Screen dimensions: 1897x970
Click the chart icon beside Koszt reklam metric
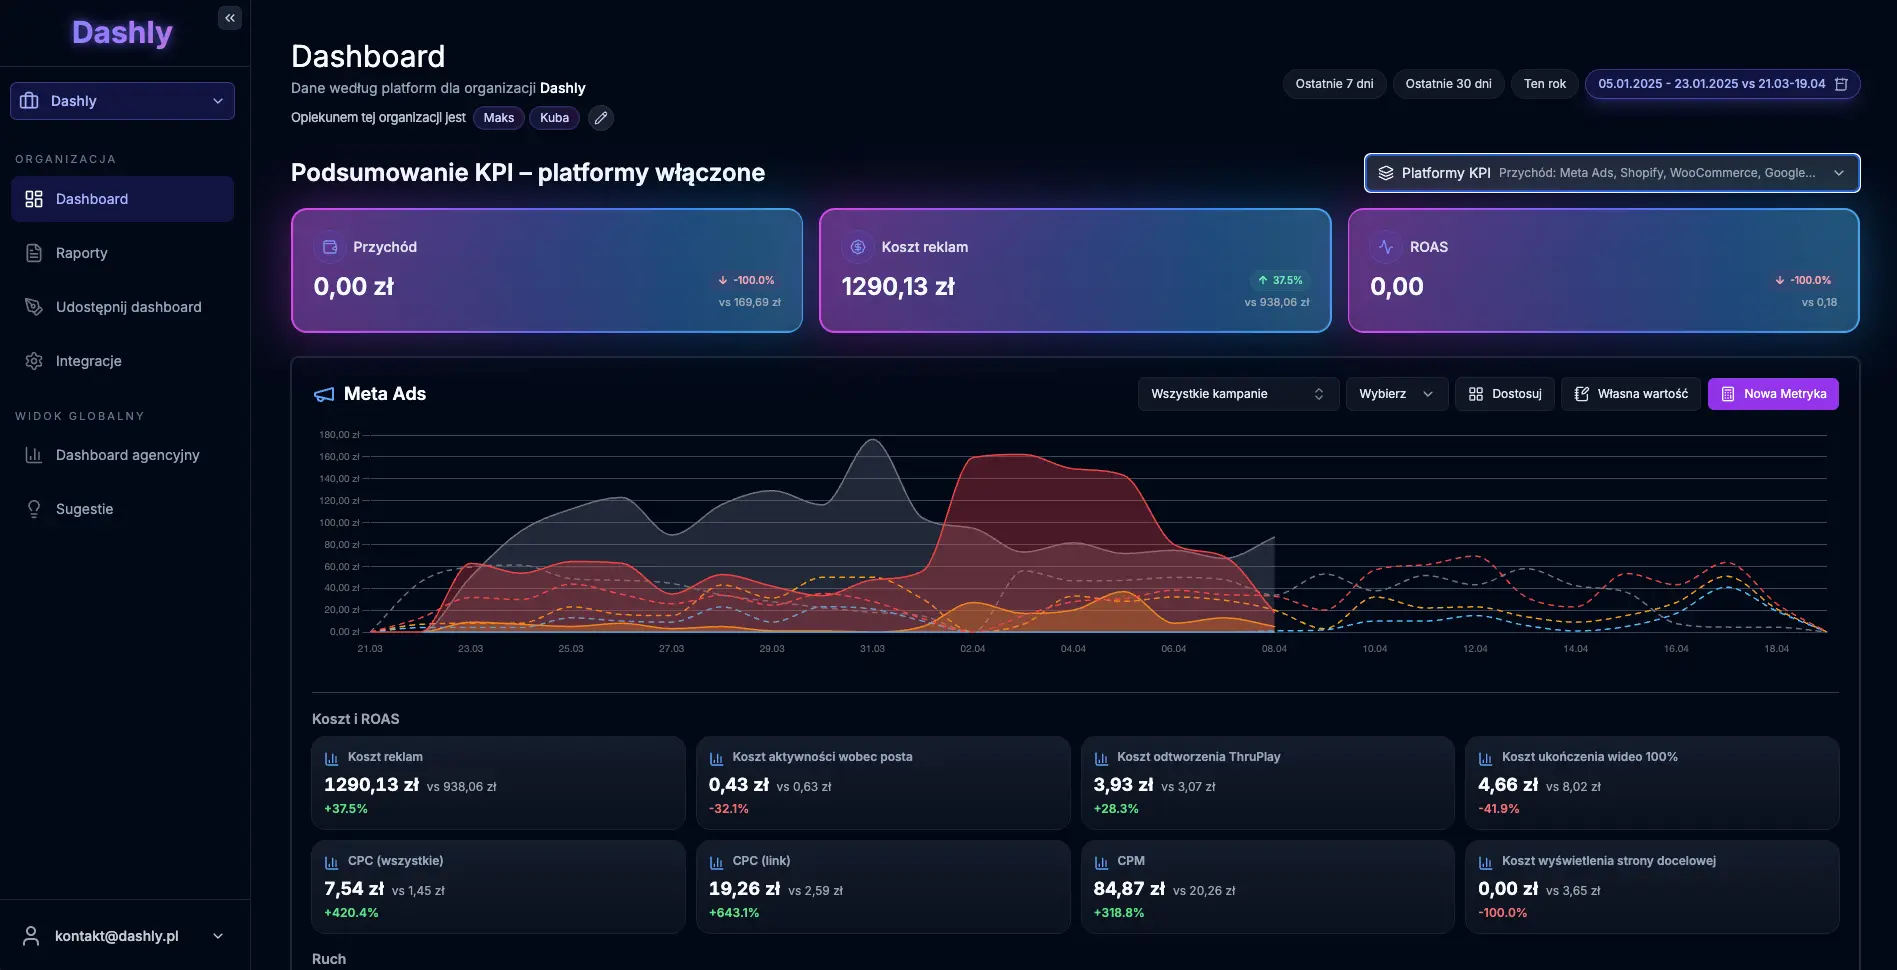332,758
